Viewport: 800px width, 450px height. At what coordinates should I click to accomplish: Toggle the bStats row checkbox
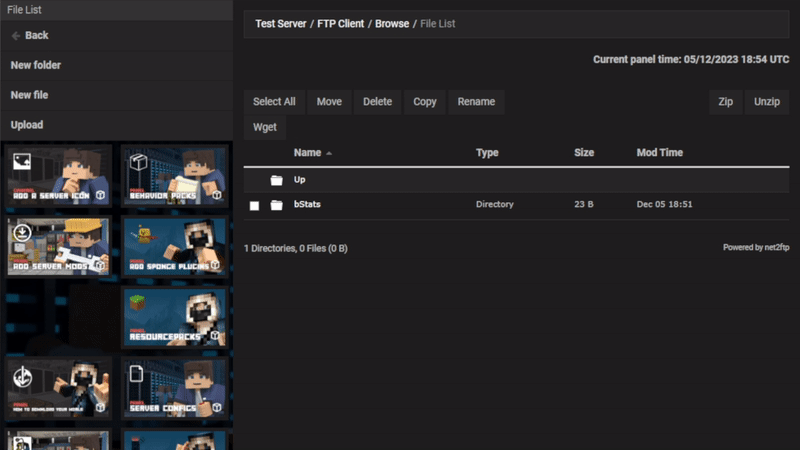254,206
